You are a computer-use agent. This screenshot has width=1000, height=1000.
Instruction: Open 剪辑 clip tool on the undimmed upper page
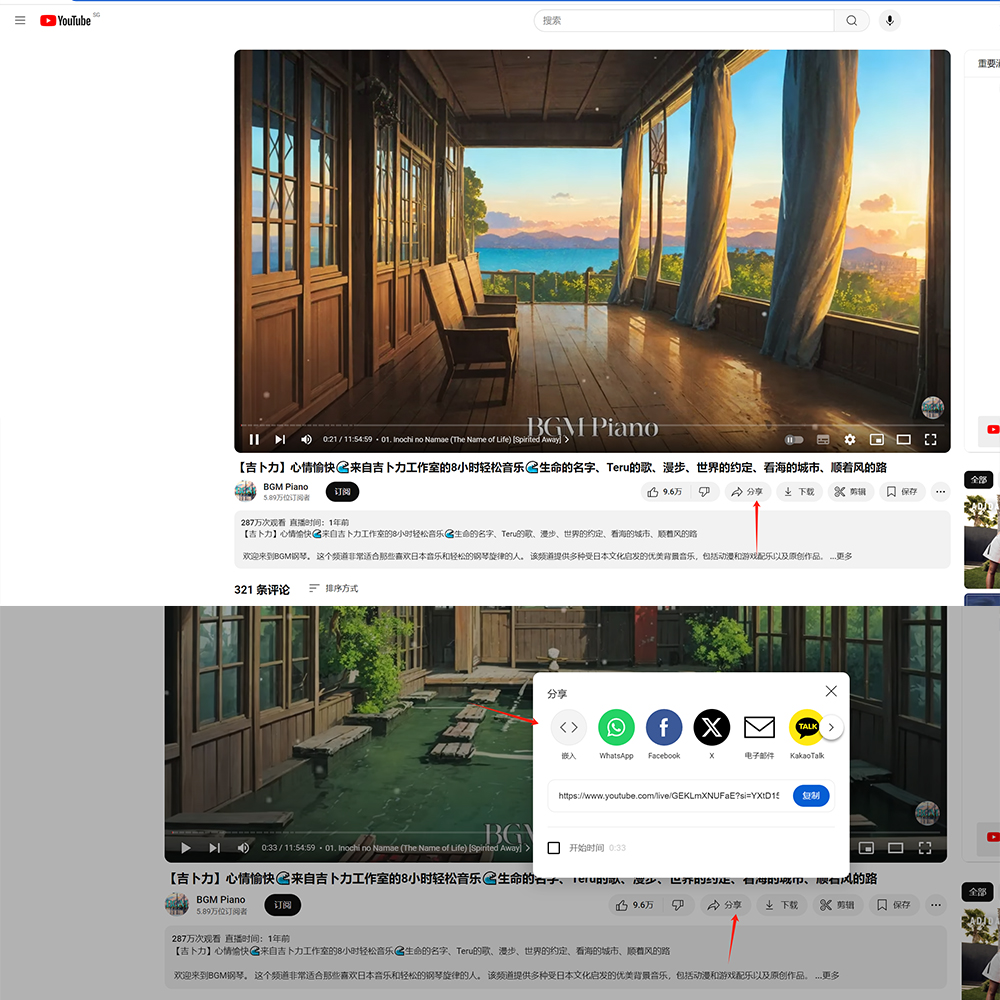850,492
